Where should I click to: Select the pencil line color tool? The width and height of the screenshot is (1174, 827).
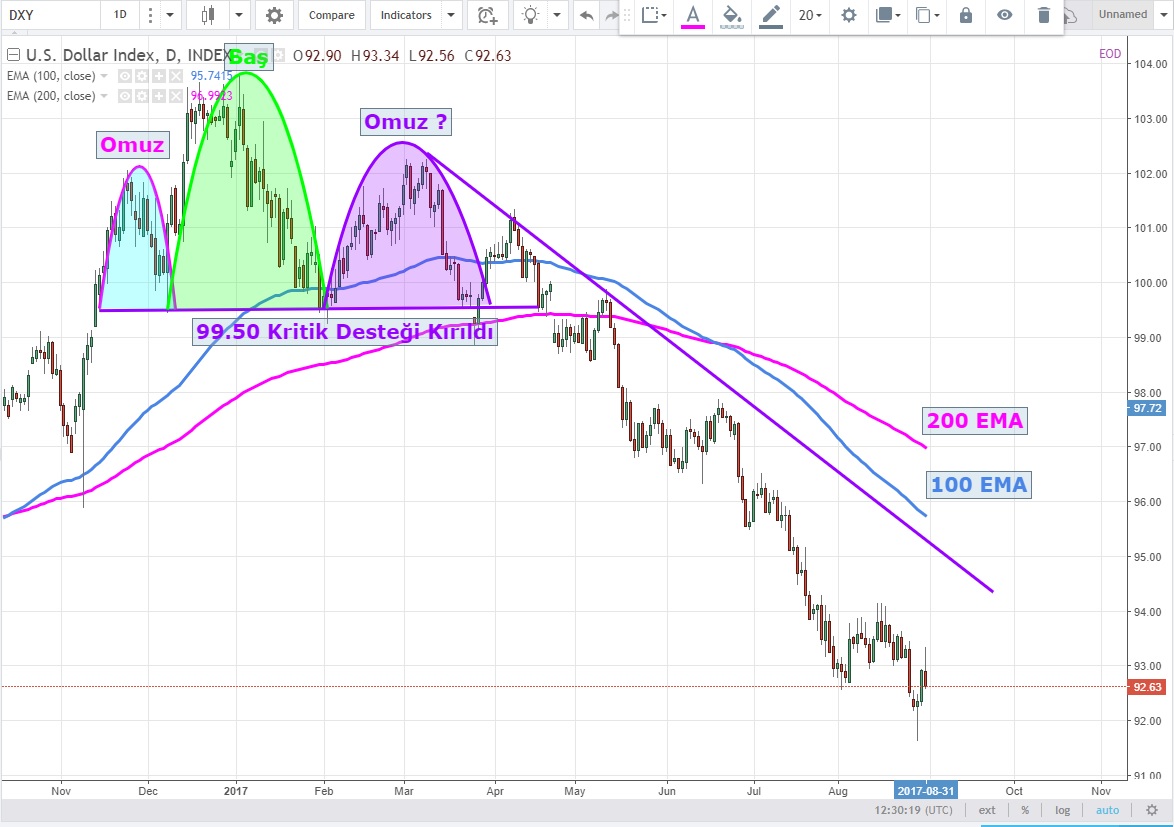tap(769, 15)
